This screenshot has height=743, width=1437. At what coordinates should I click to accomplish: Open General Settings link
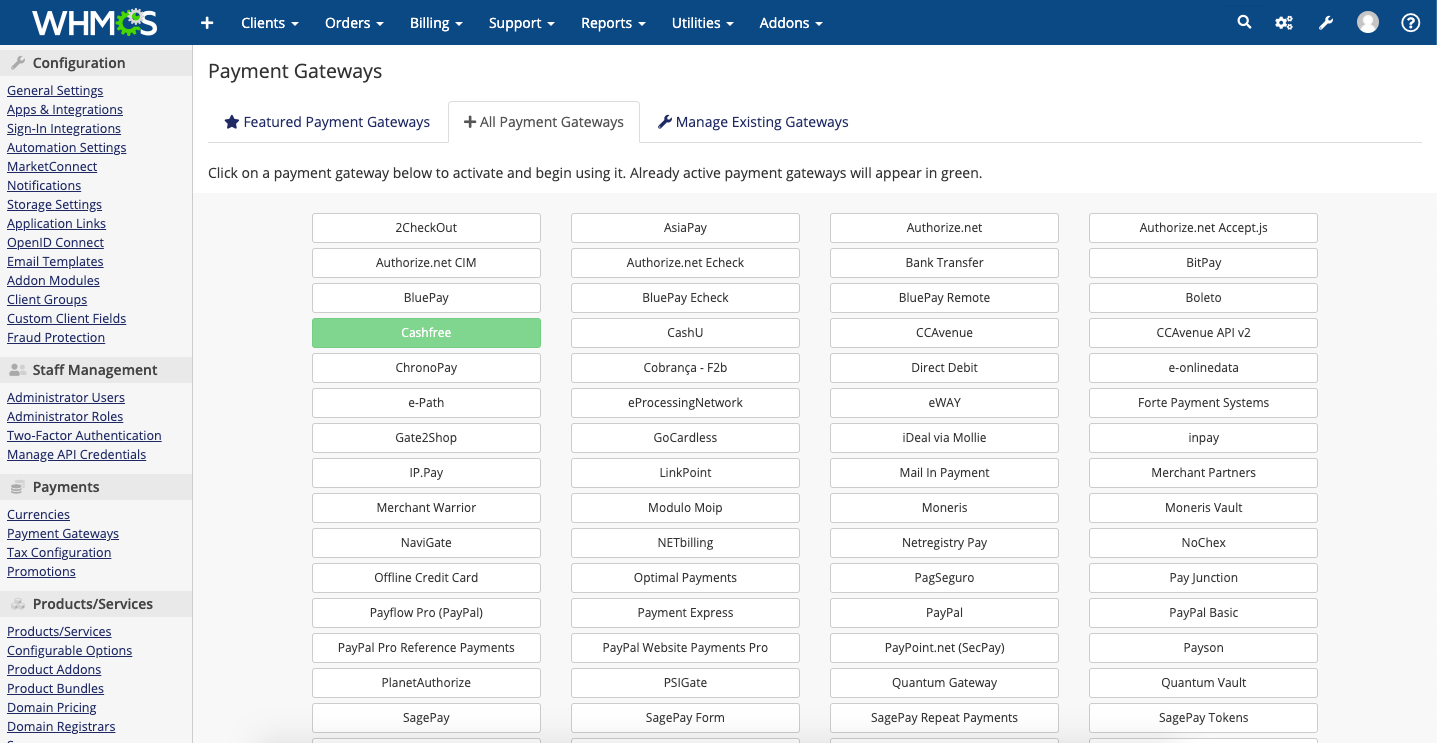[55, 90]
